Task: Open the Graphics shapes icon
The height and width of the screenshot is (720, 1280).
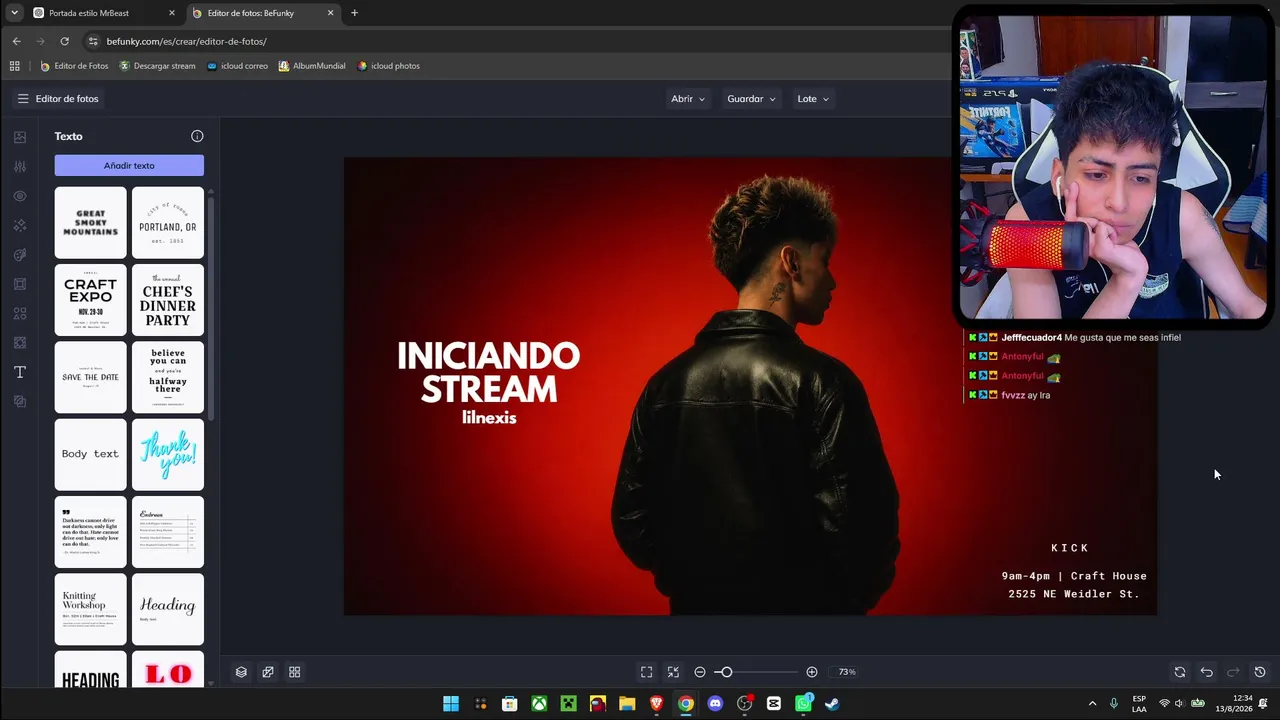Action: (x=20, y=313)
